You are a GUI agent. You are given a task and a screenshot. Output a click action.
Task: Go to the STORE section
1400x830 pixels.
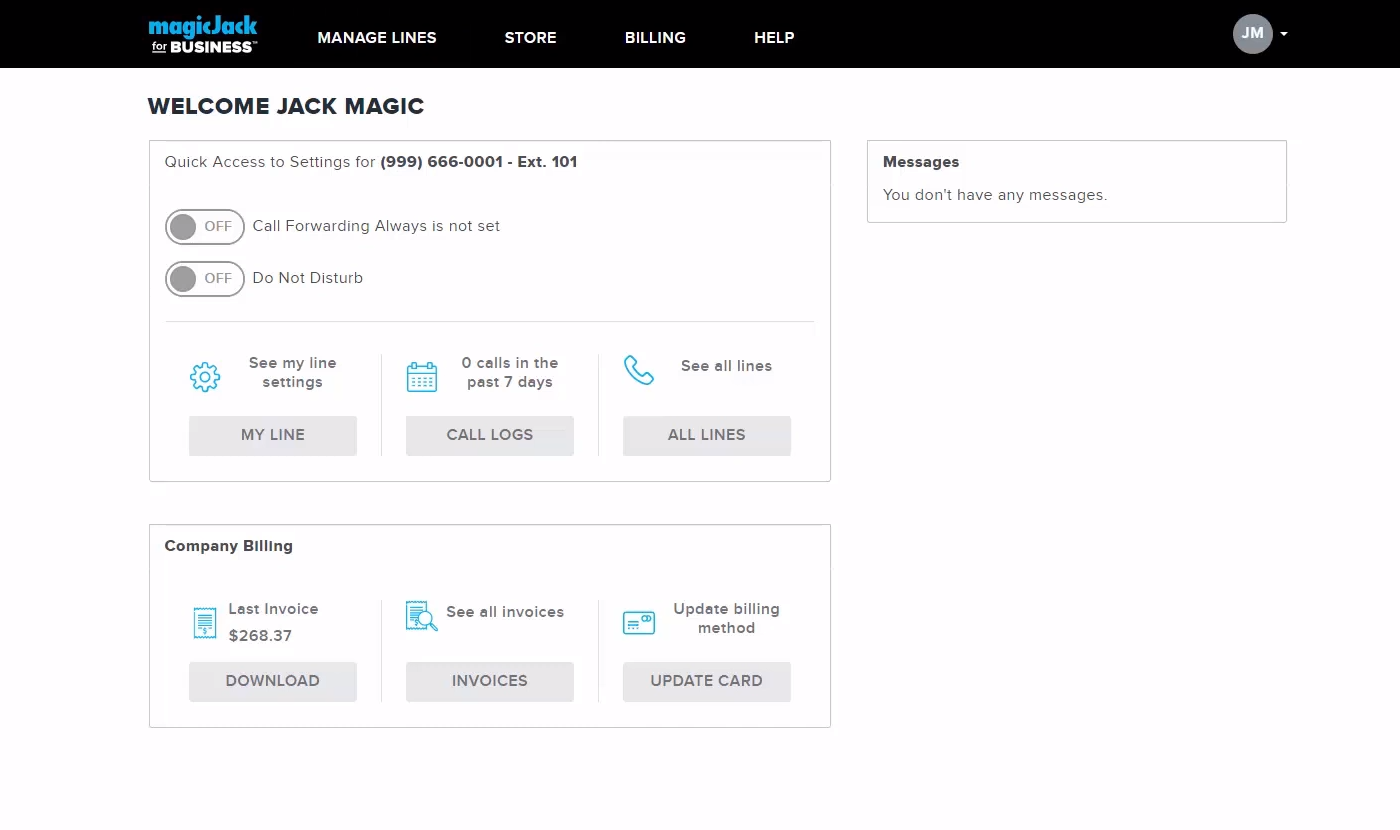tap(530, 38)
